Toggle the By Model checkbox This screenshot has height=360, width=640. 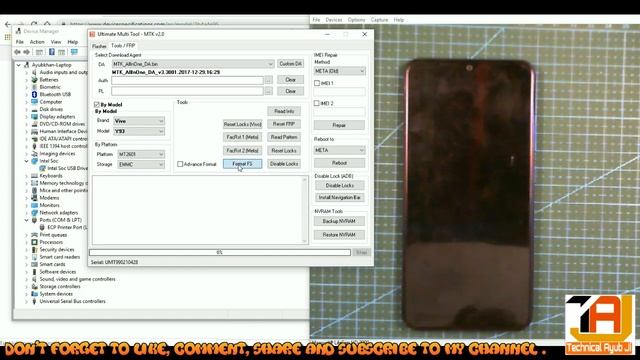[x=97, y=104]
